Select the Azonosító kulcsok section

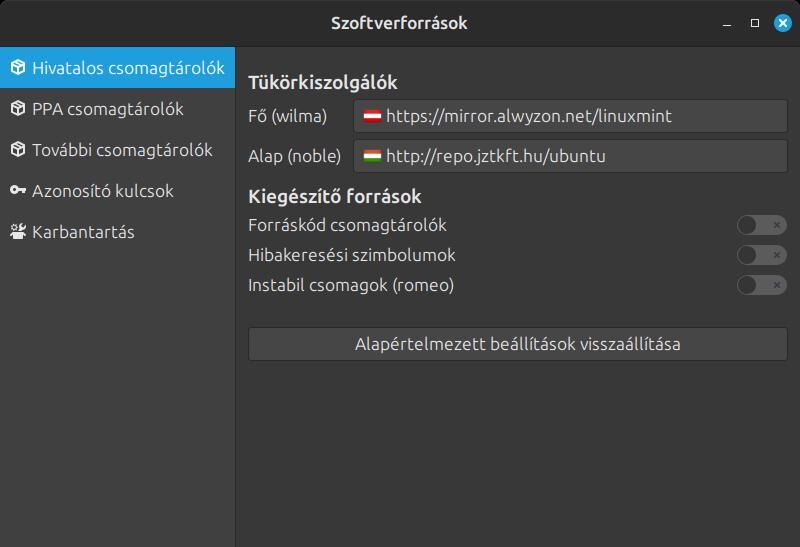click(117, 190)
